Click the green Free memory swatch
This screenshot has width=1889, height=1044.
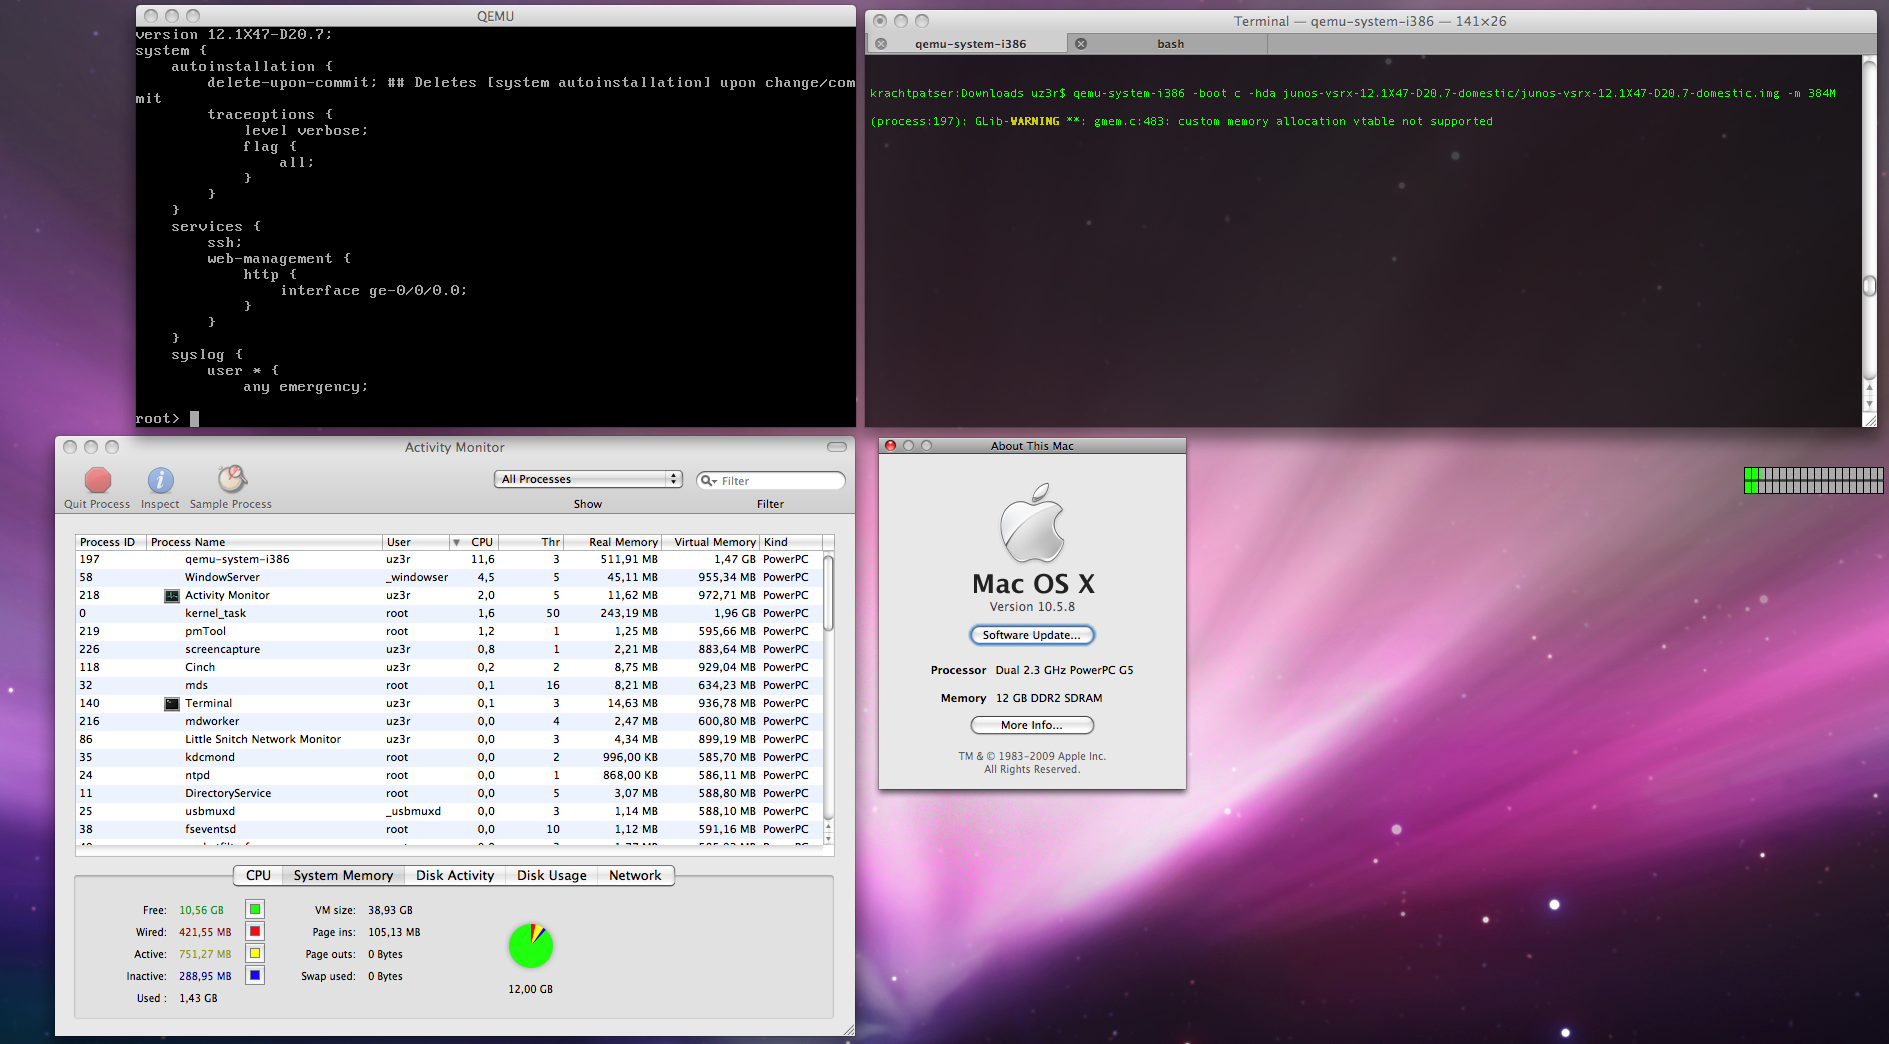point(255,910)
